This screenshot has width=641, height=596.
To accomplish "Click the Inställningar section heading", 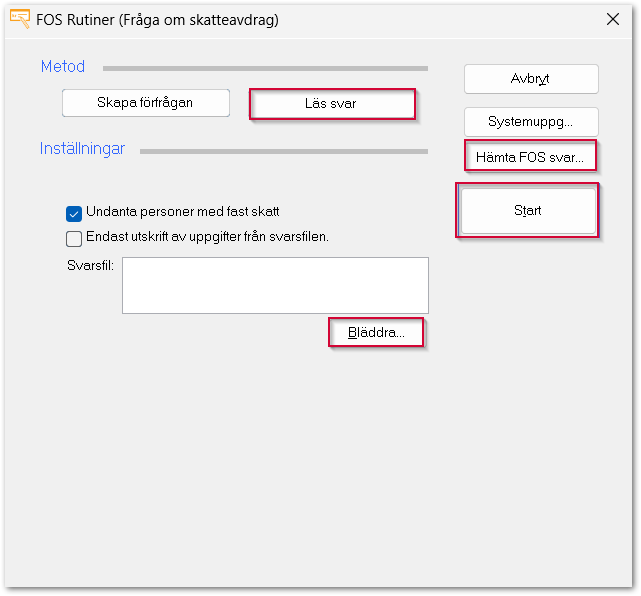I will click(x=82, y=149).
